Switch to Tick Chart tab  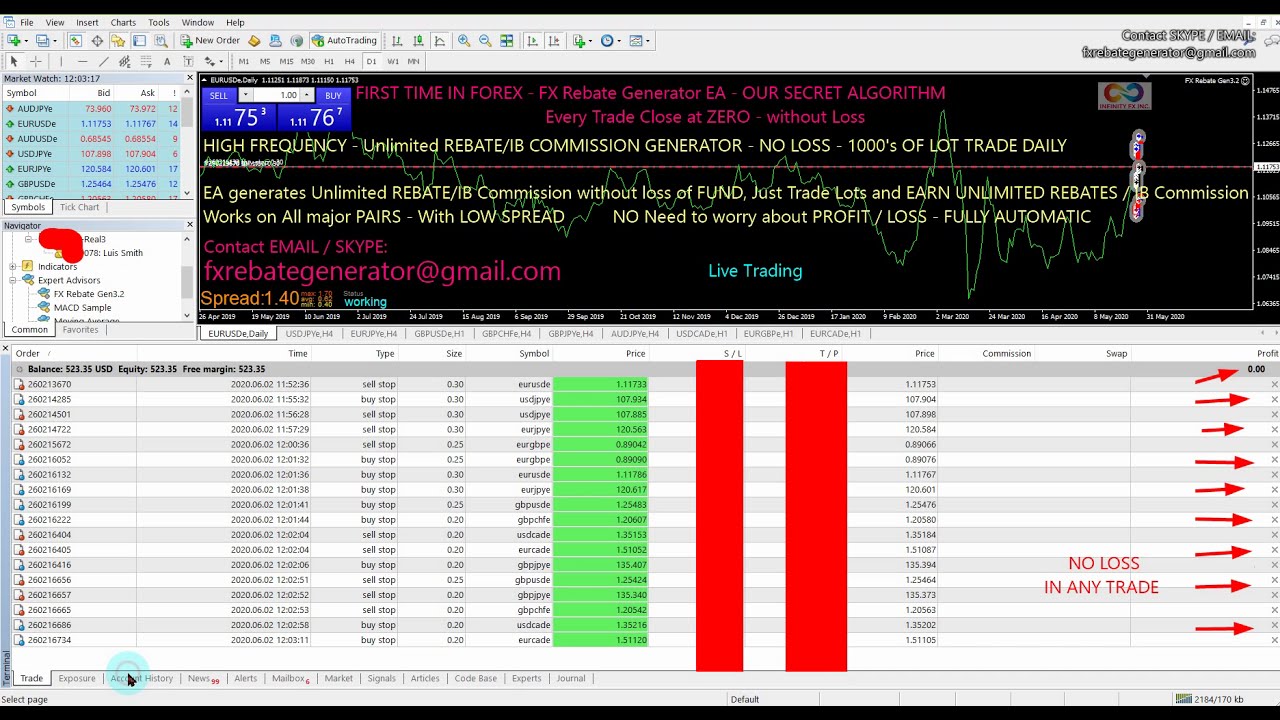79,207
